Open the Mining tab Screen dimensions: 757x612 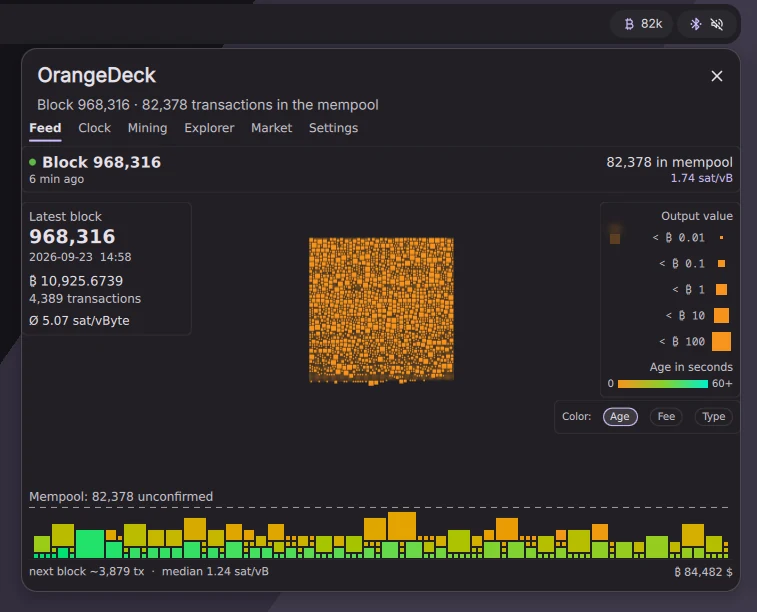[x=147, y=128]
